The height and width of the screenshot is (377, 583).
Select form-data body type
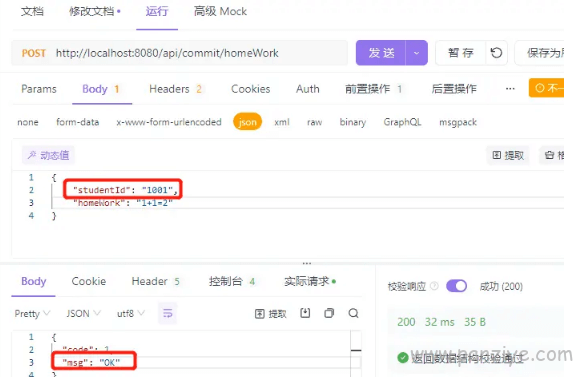click(x=78, y=122)
